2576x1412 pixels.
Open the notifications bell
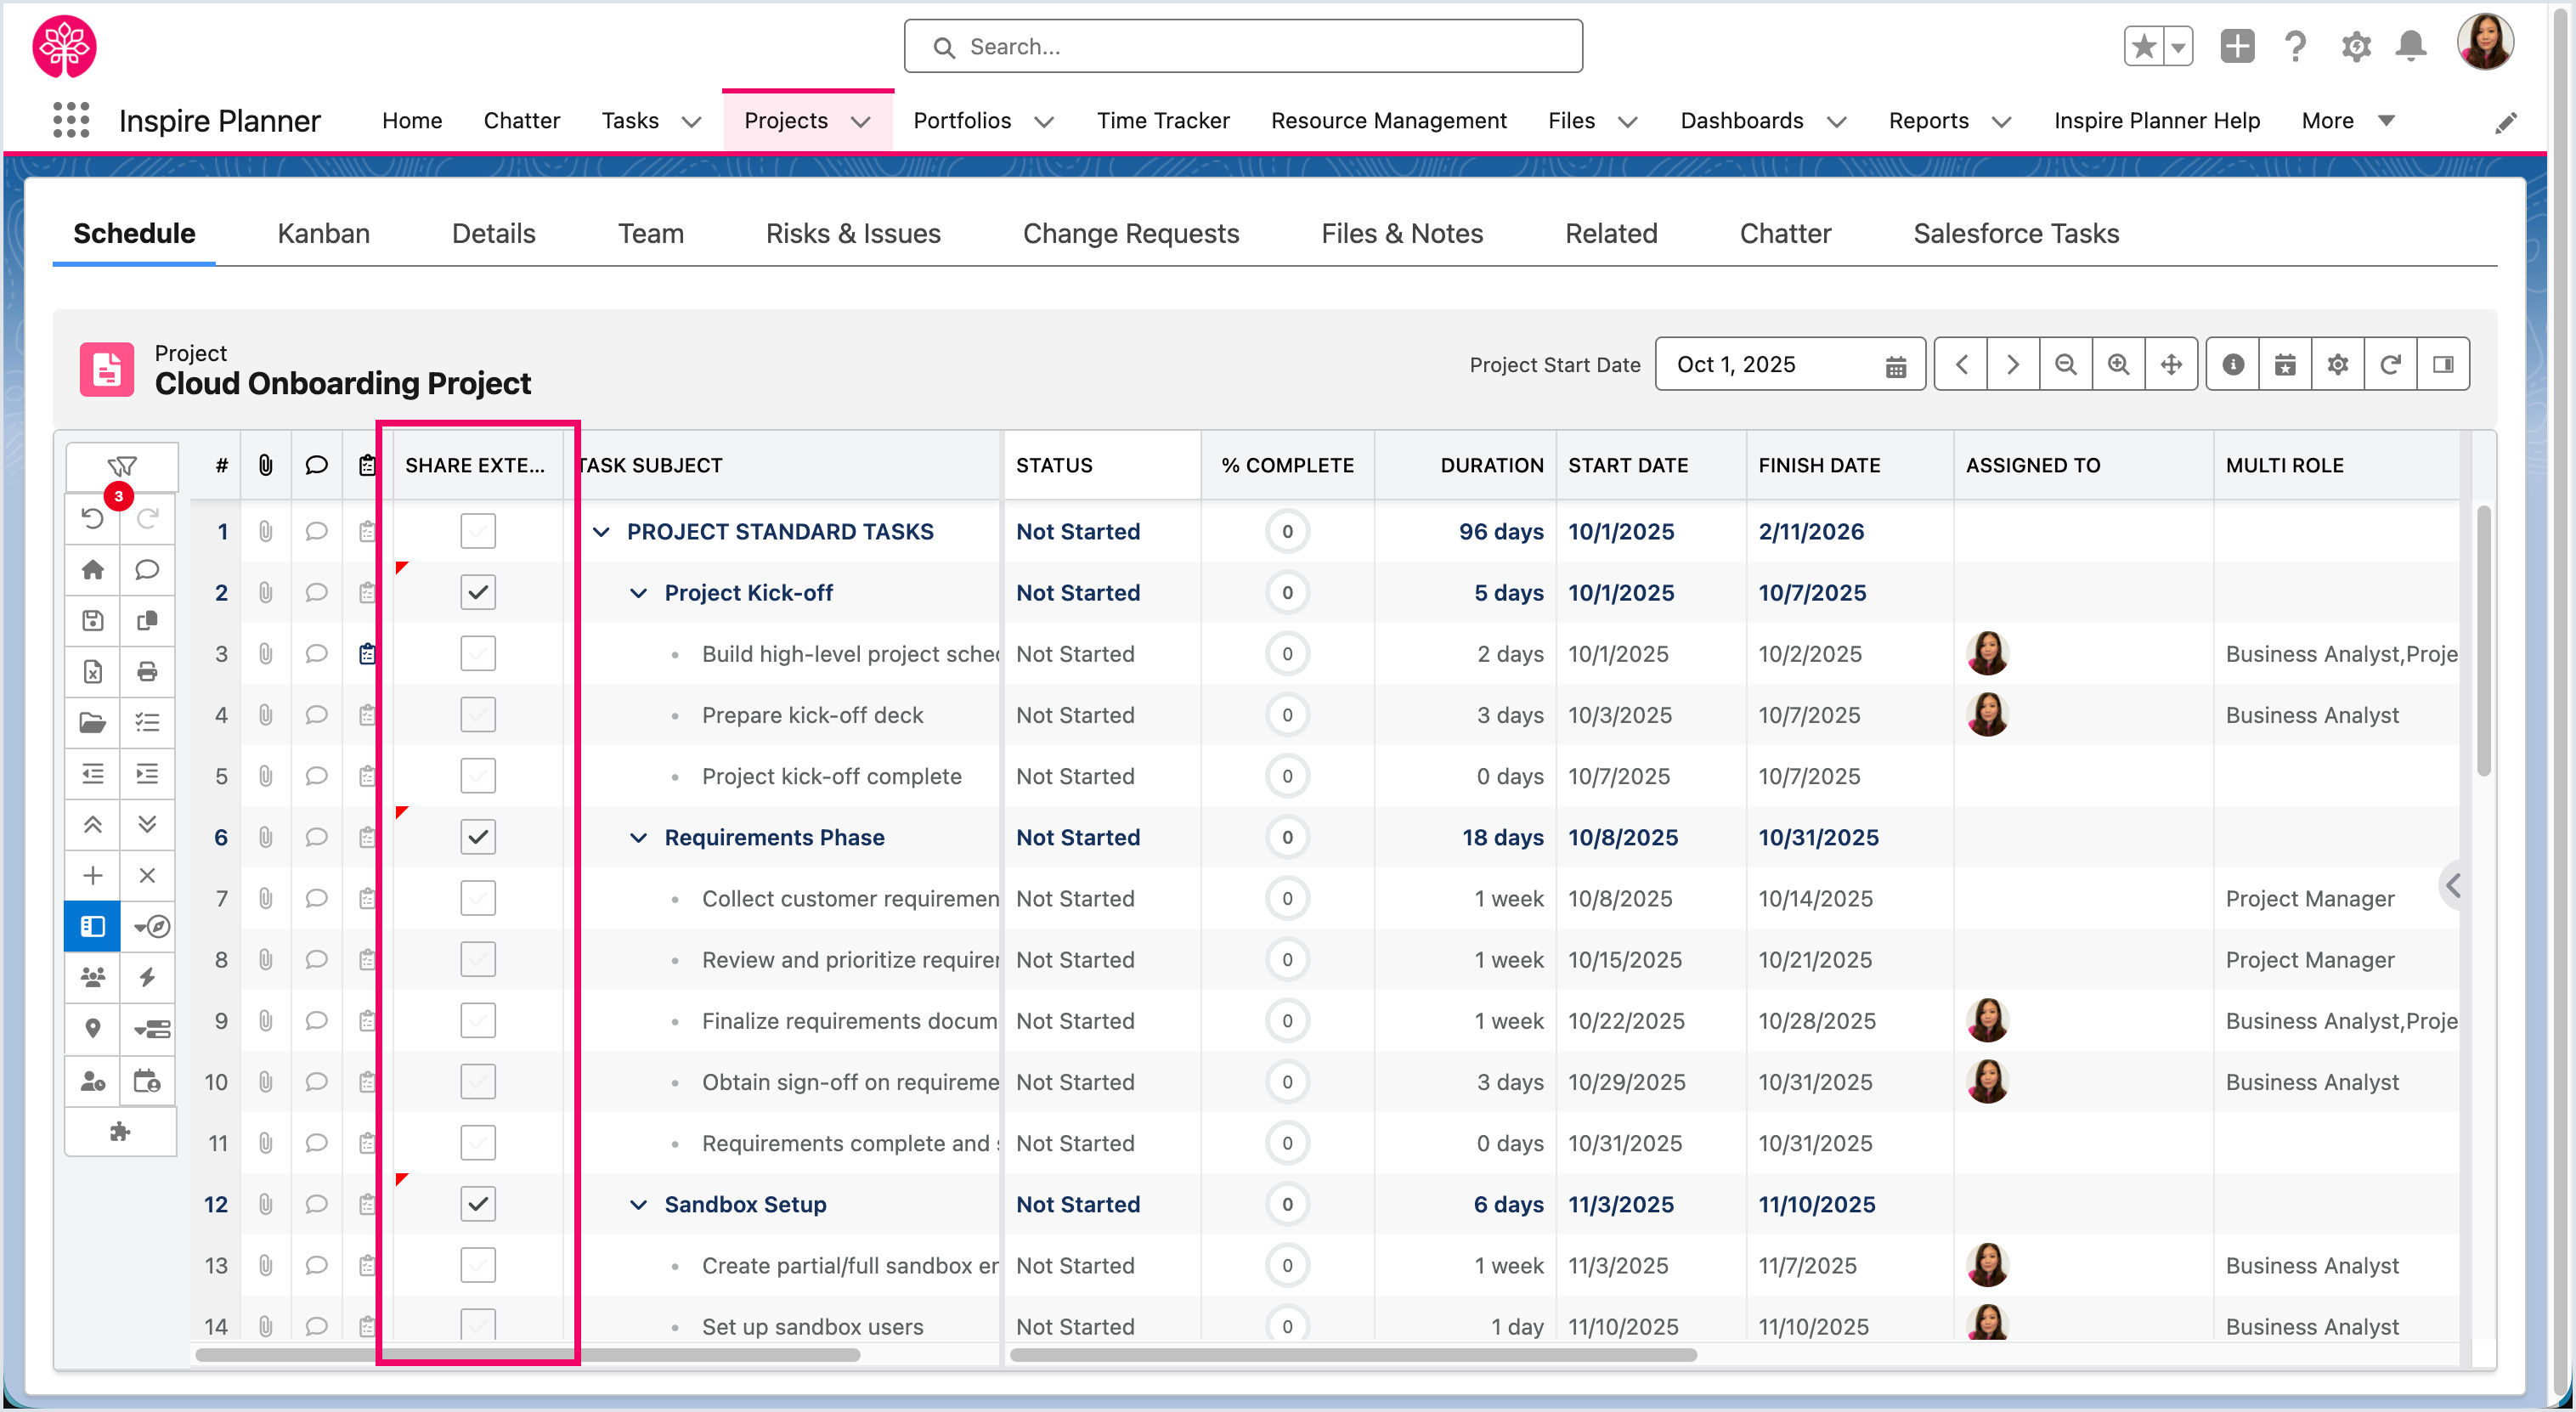click(2411, 46)
